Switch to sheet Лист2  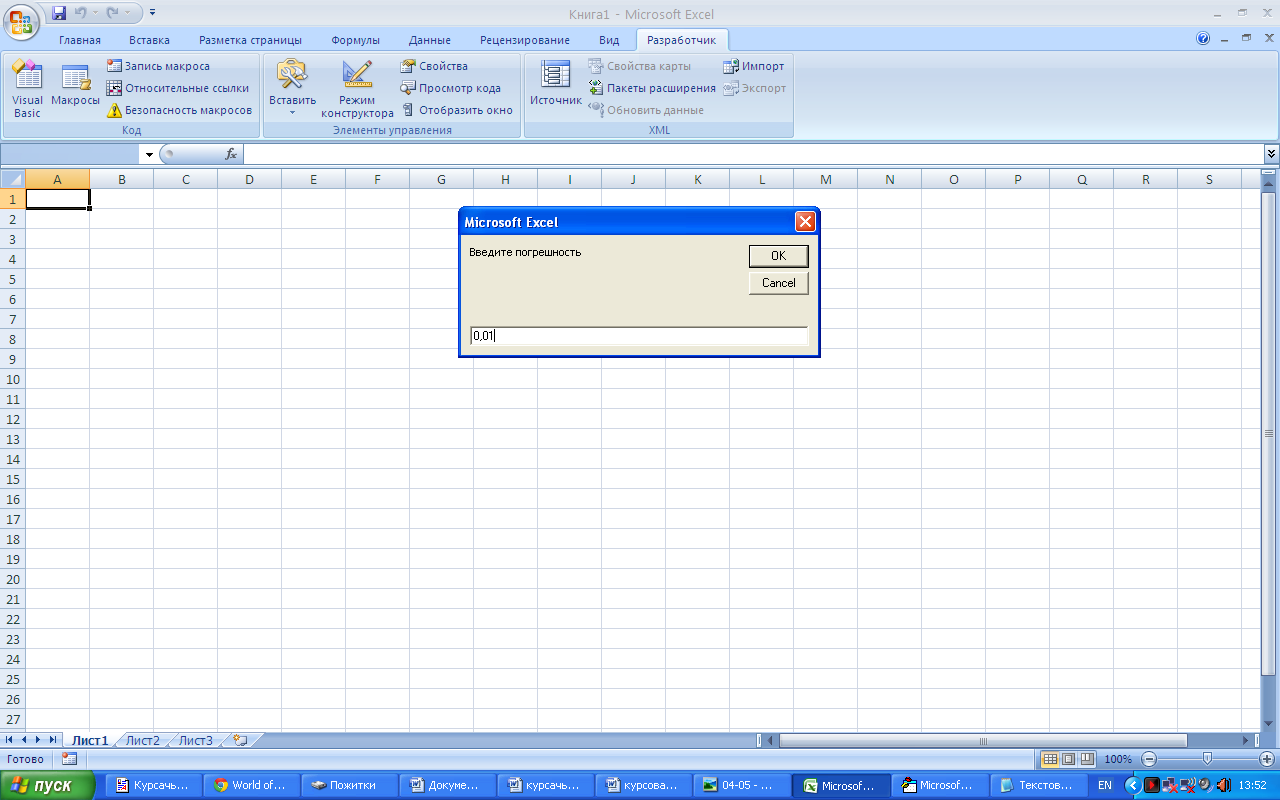pos(142,741)
